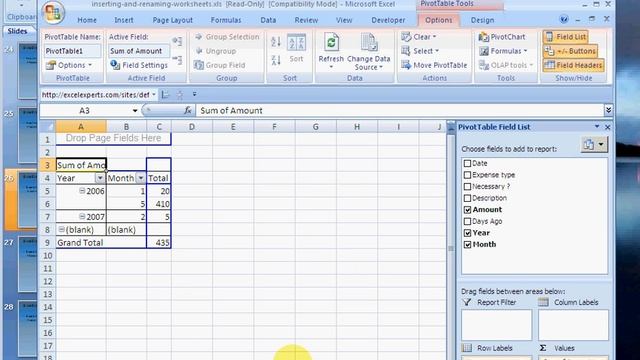Check the Necessary ? field
The image size is (640, 360).
pyautogui.click(x=468, y=187)
